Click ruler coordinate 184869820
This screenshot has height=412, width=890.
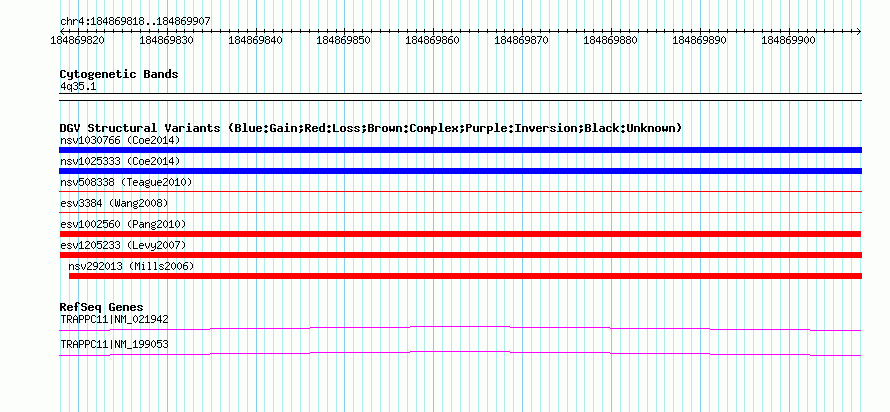78,40
